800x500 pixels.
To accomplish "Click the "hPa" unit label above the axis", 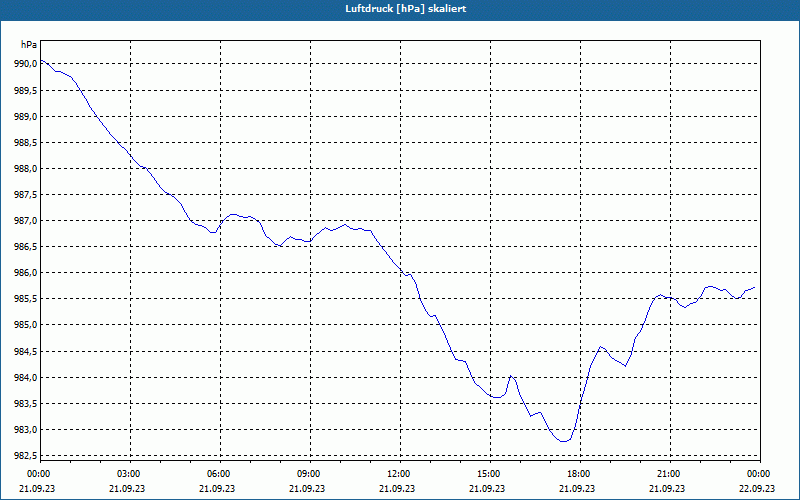I will tap(29, 45).
